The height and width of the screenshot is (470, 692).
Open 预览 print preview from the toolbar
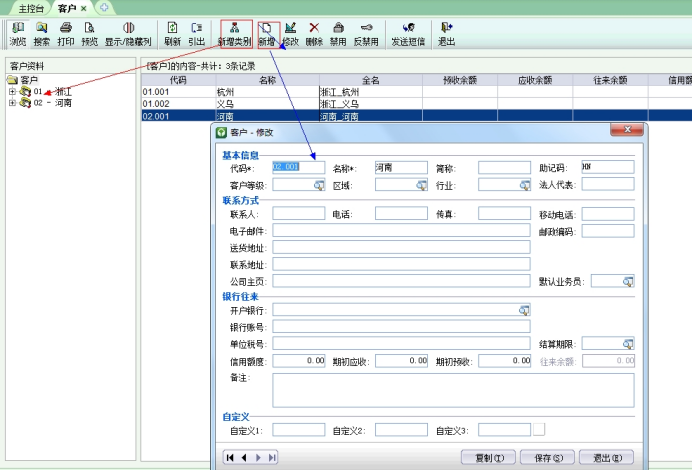(89, 34)
